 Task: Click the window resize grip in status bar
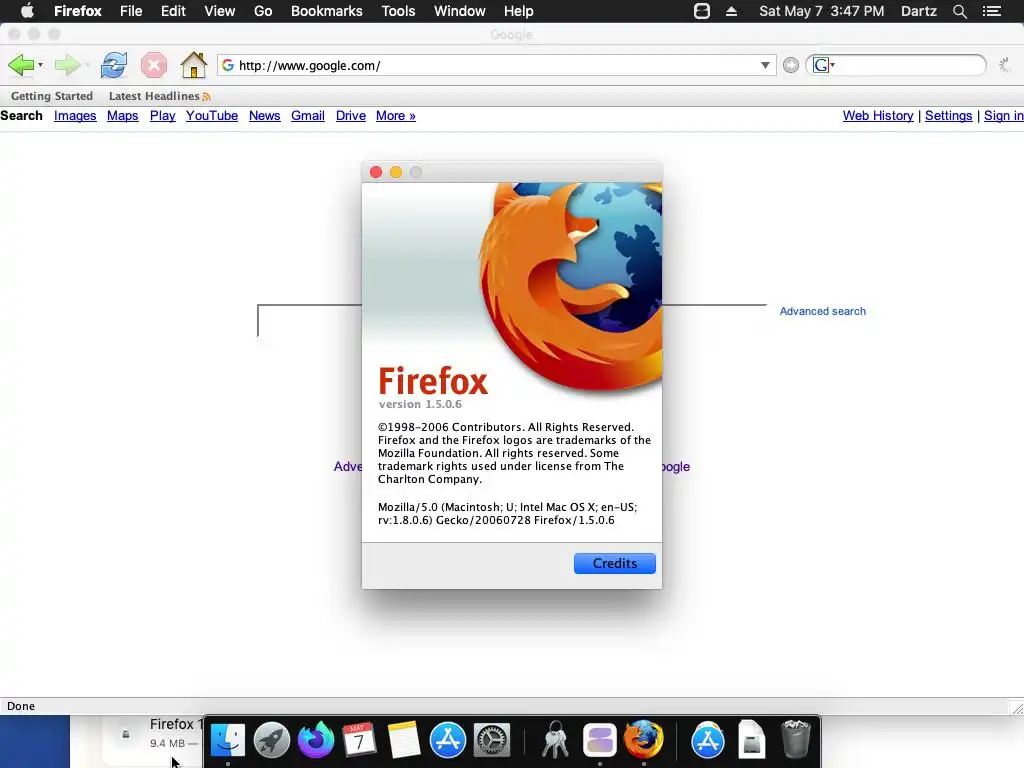point(1017,708)
